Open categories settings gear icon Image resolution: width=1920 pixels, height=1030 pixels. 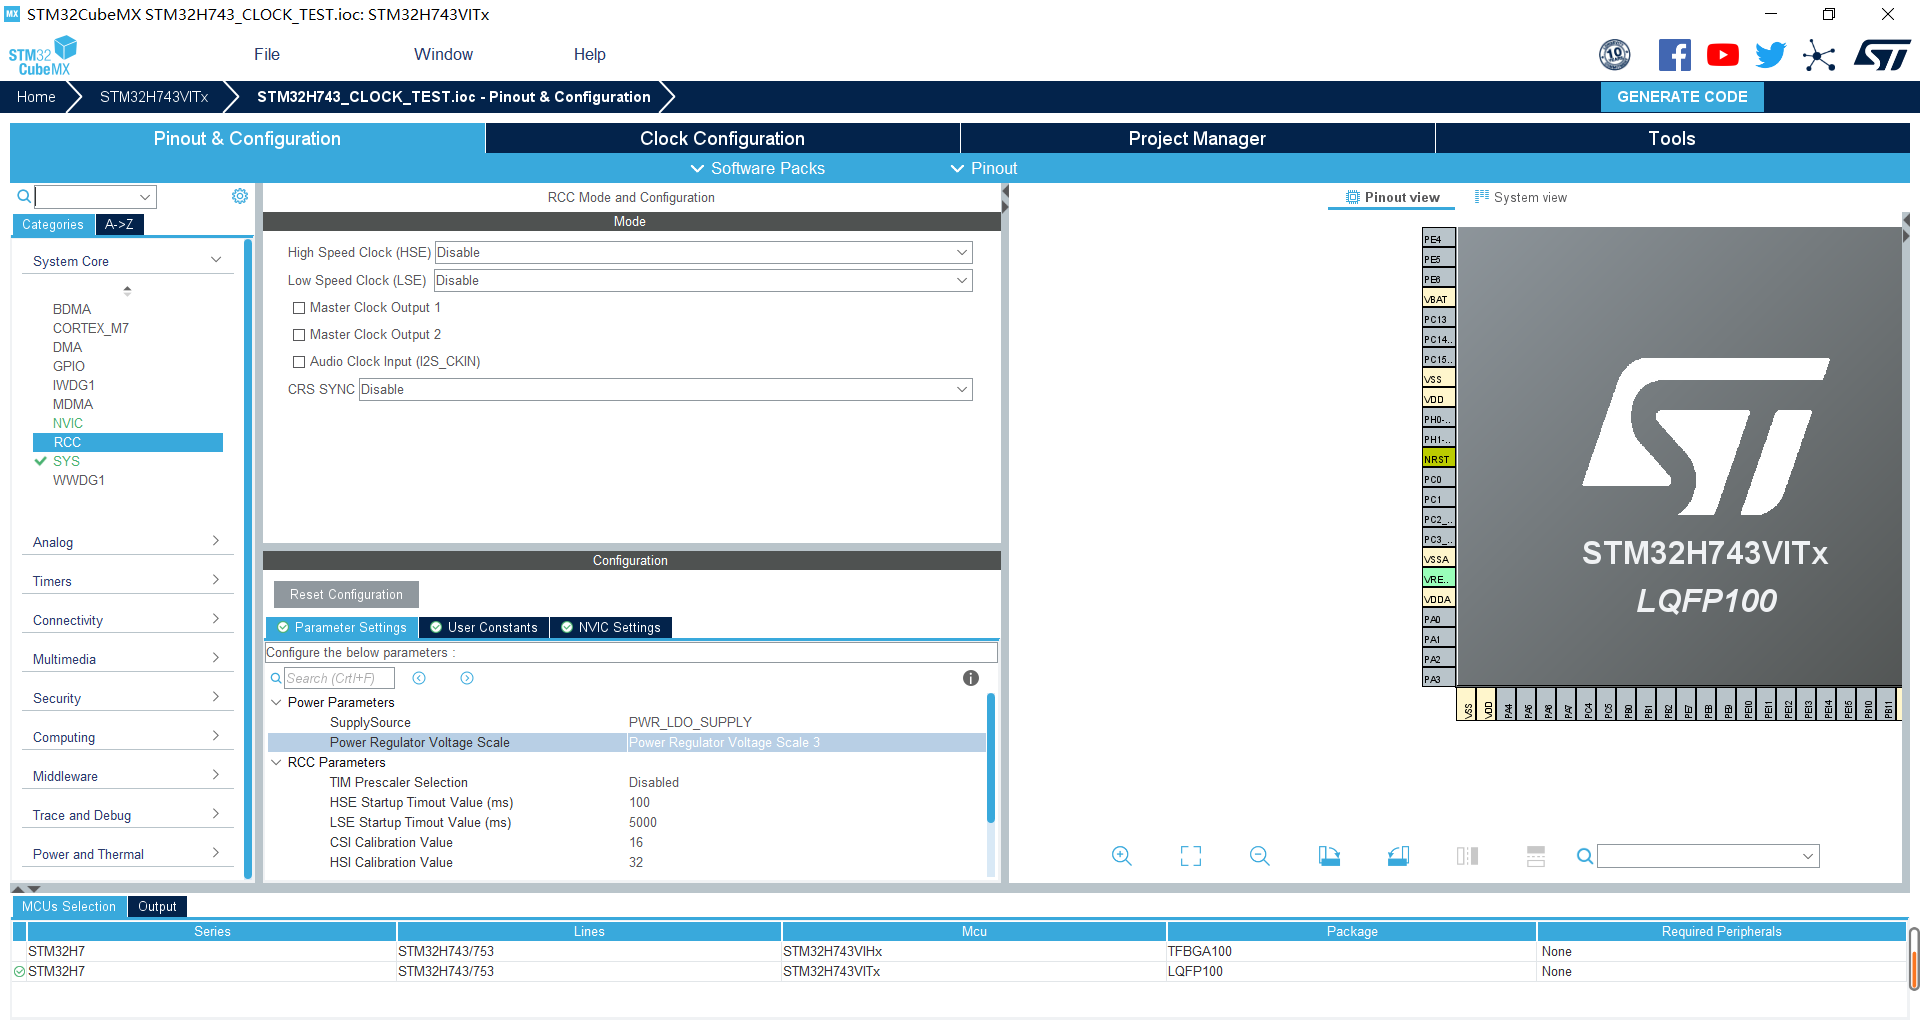coord(240,196)
